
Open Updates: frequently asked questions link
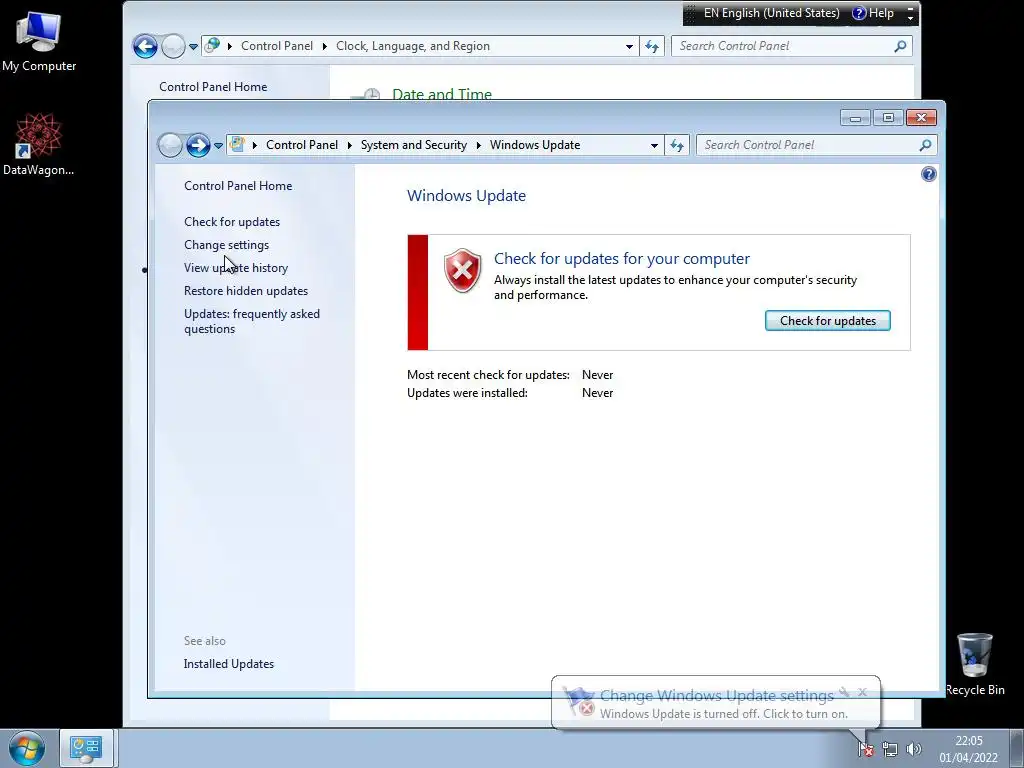pyautogui.click(x=251, y=321)
